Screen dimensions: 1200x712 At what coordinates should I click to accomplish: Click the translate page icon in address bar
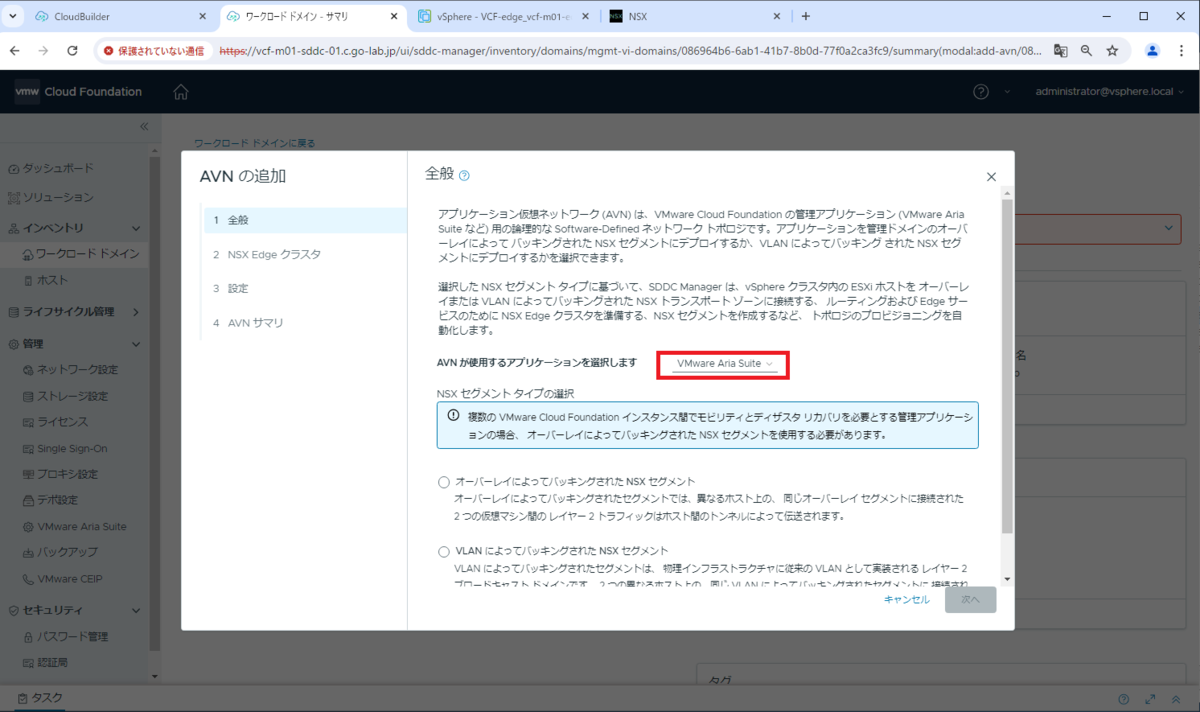click(x=1061, y=50)
